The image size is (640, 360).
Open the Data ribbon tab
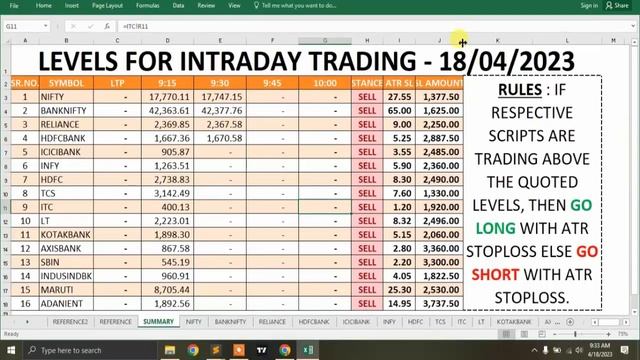[x=178, y=5]
